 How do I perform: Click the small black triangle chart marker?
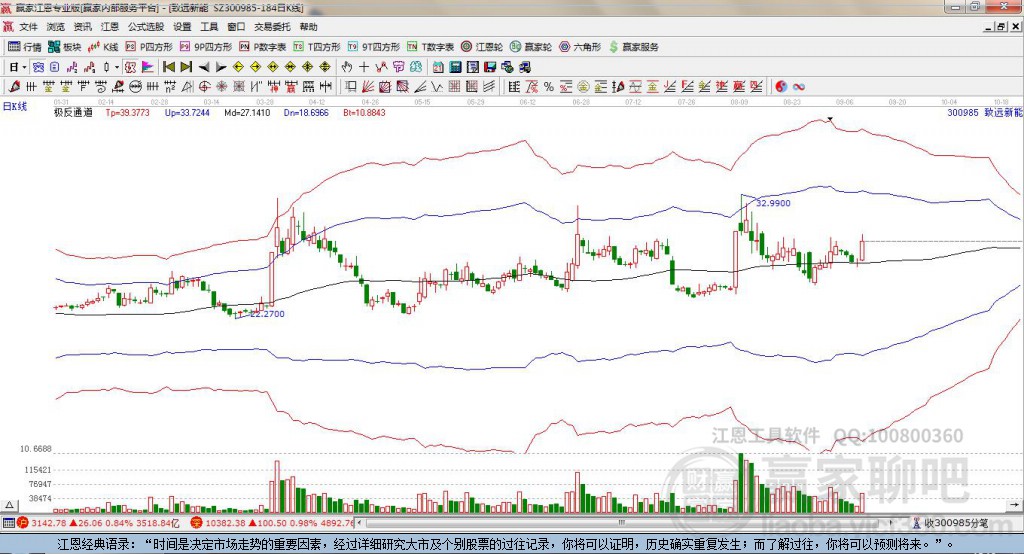point(829,119)
